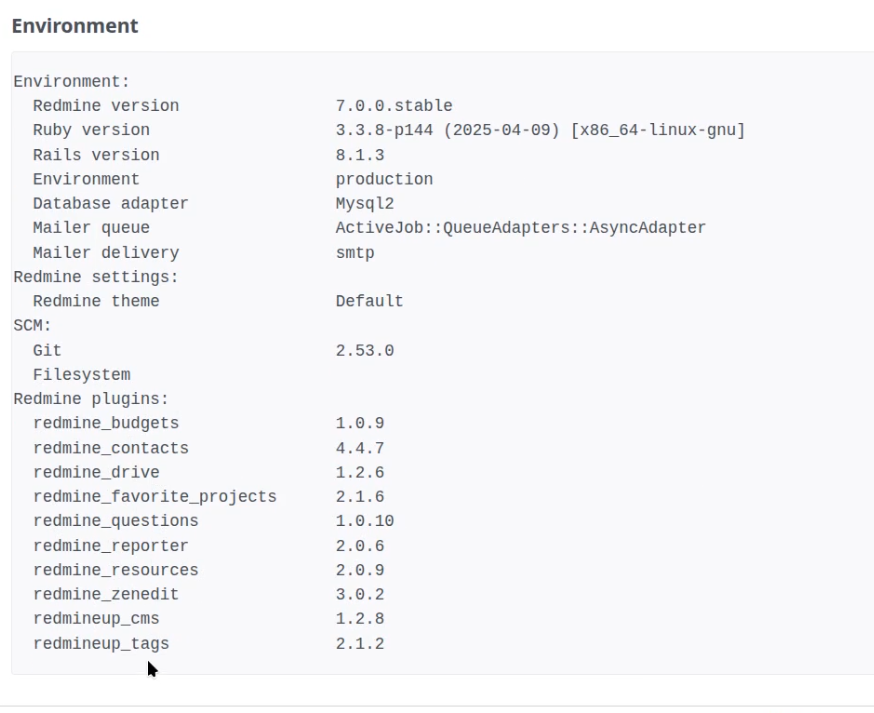Click the redmine_reporter plugin name
The image size is (874, 713).
click(110, 546)
